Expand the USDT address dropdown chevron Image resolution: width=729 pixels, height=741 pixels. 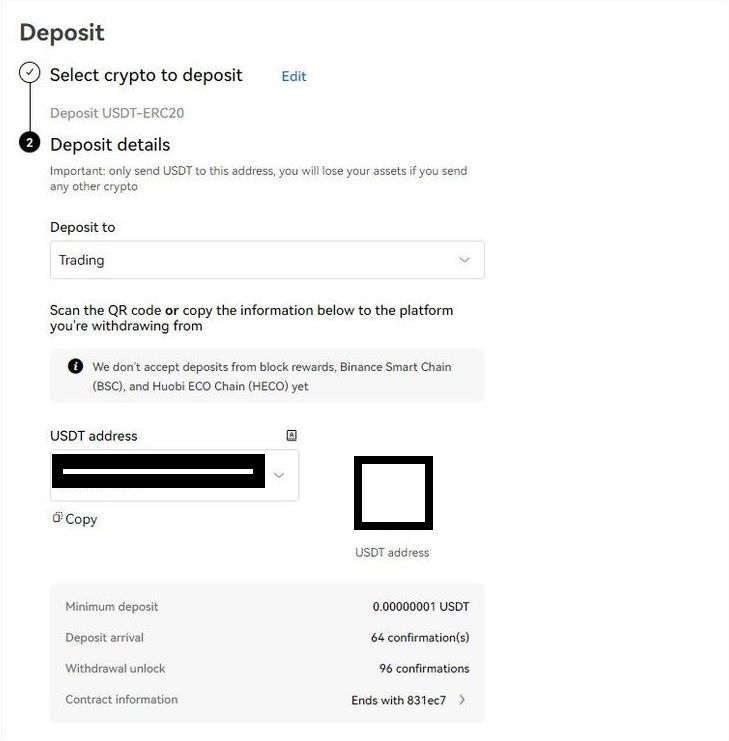(x=279, y=475)
